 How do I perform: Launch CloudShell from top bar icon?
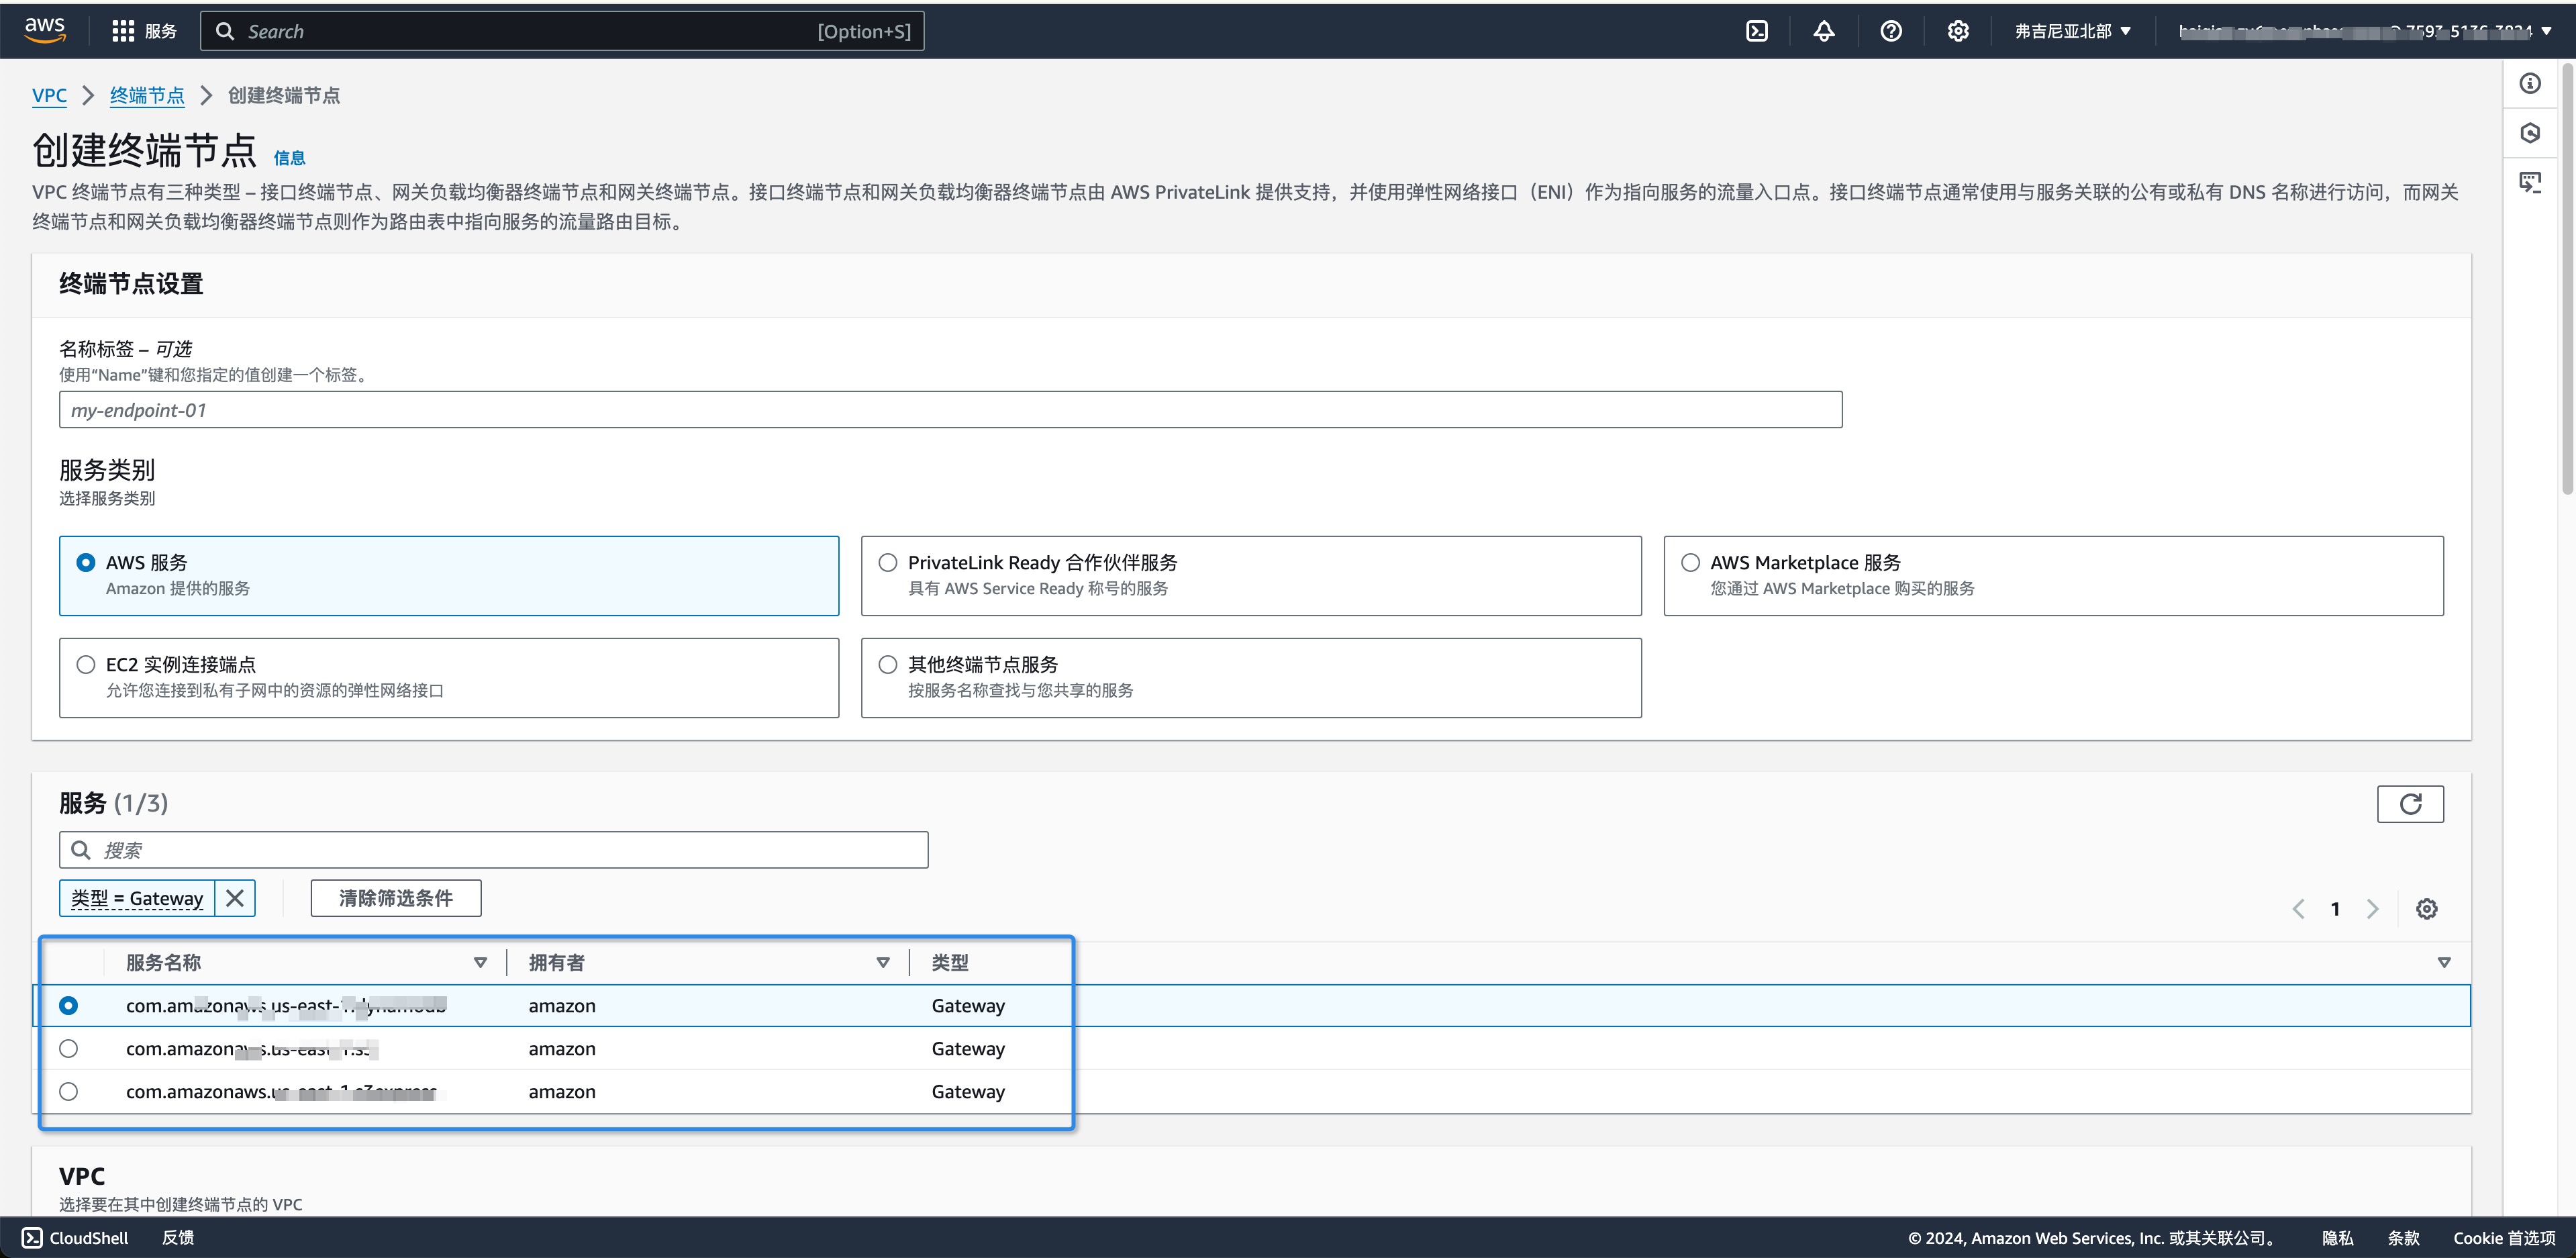point(1757,31)
